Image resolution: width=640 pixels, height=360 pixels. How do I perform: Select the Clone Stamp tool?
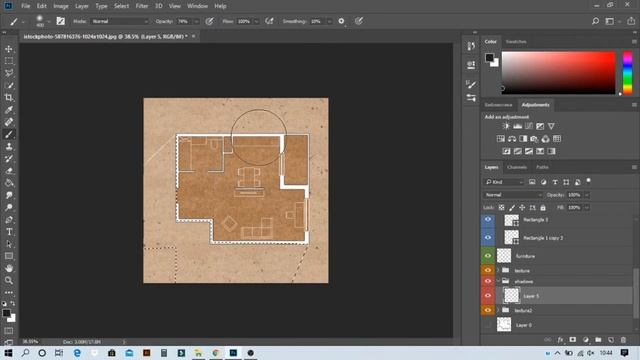9,147
